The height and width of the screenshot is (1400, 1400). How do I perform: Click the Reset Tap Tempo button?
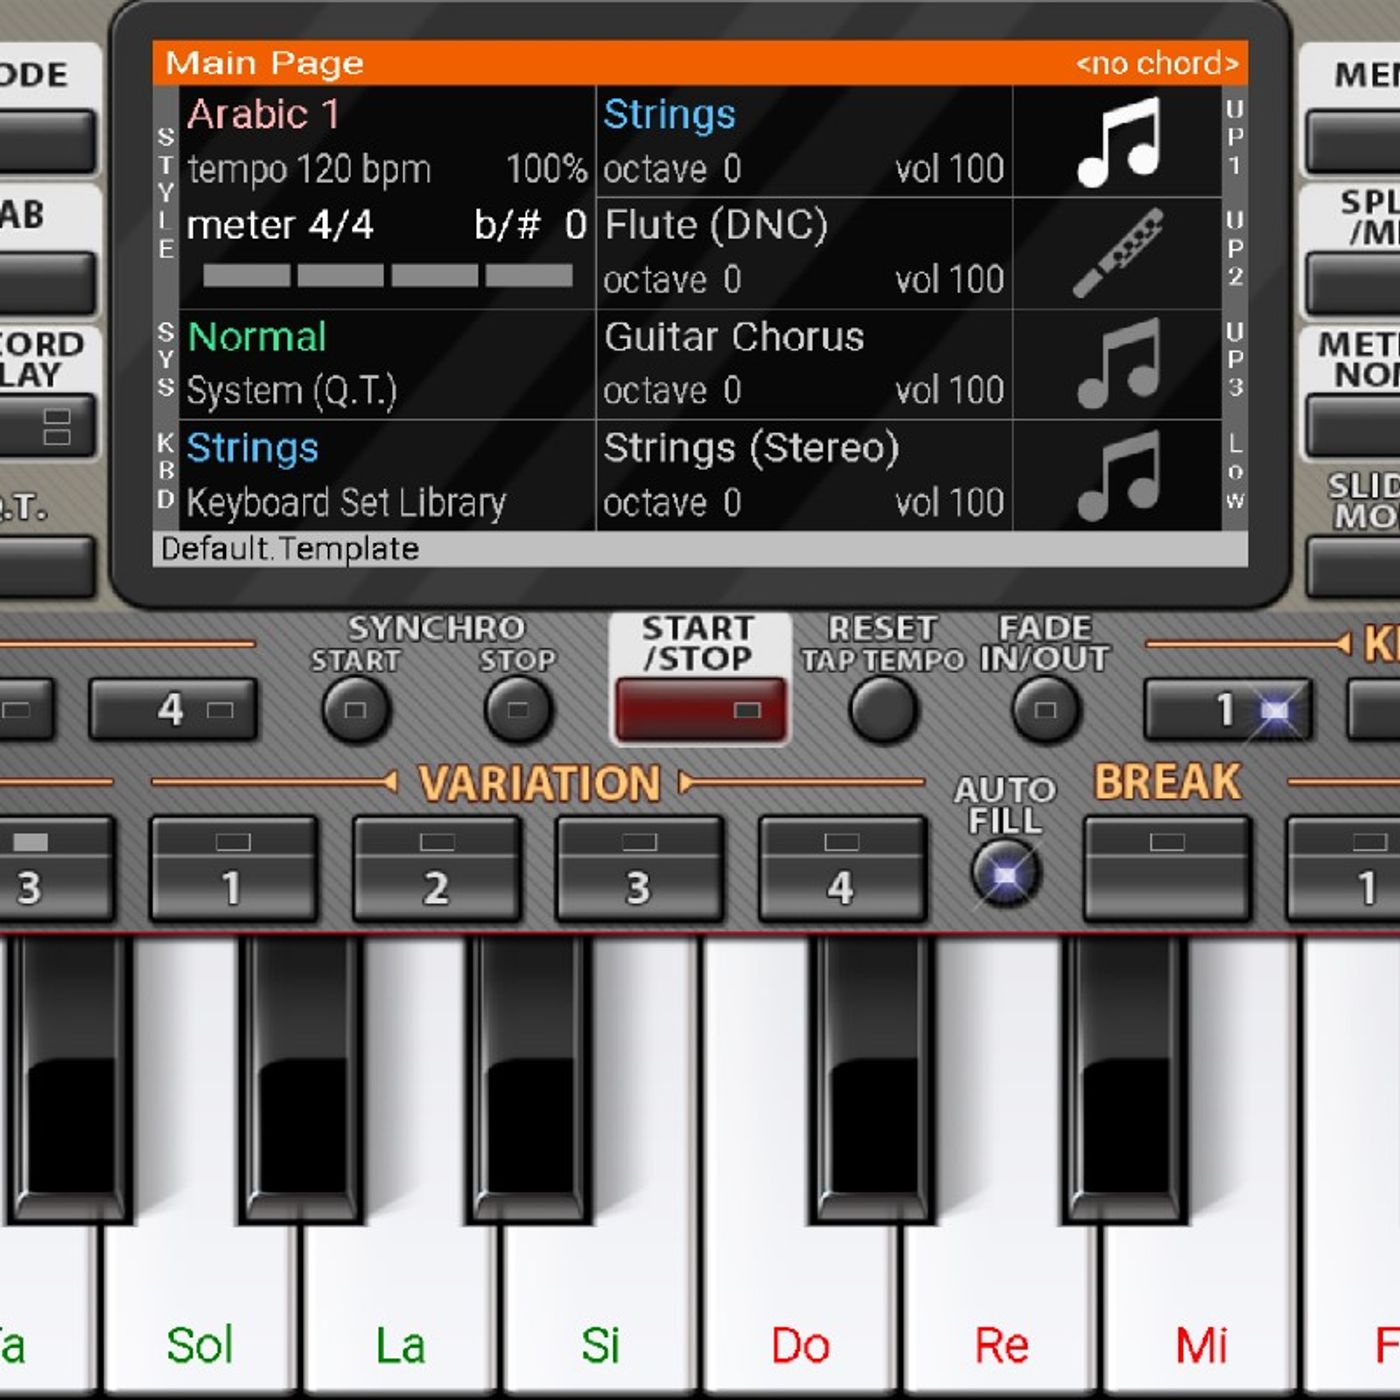[883, 709]
